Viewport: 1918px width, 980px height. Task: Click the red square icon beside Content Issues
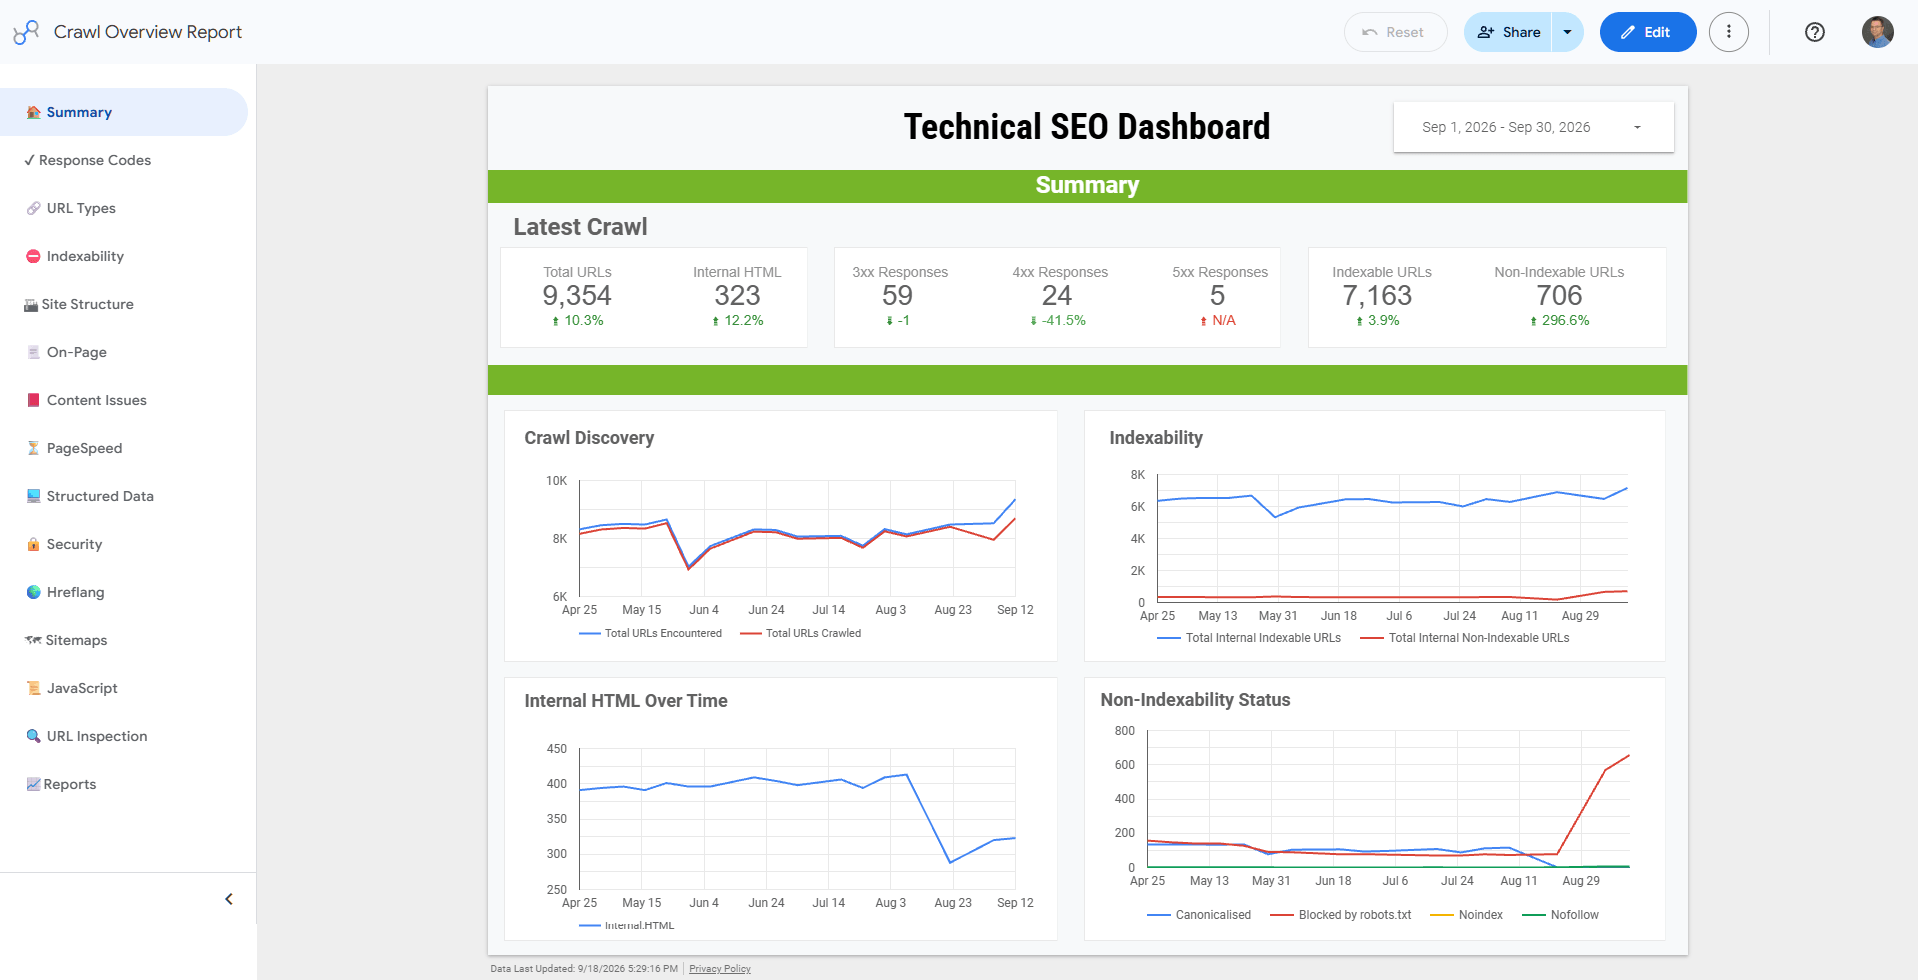point(33,400)
